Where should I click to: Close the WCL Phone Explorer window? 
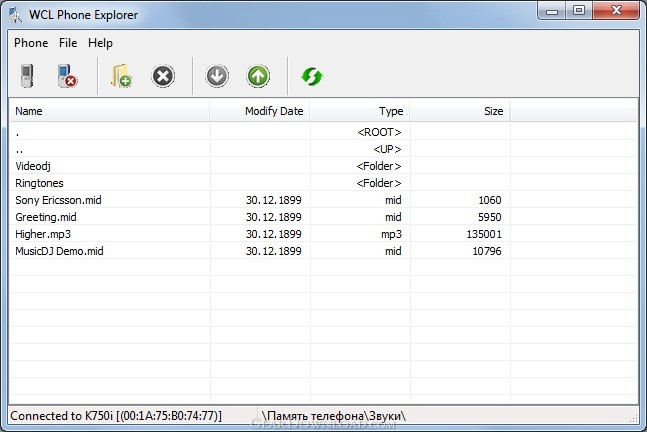(x=616, y=11)
